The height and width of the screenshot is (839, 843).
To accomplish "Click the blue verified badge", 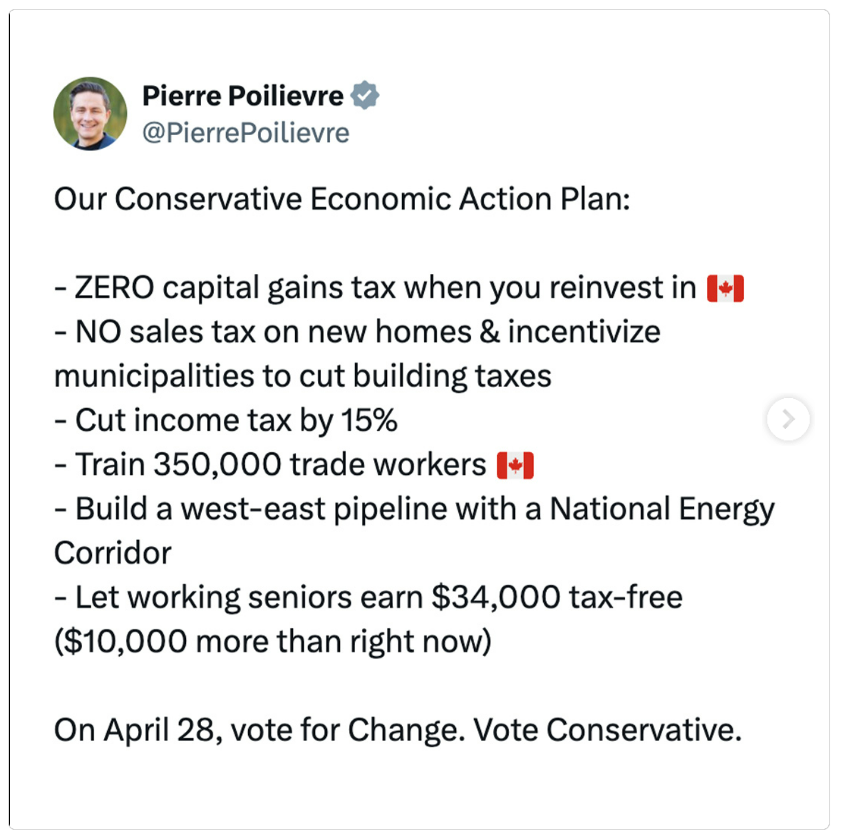I will (x=366, y=96).
